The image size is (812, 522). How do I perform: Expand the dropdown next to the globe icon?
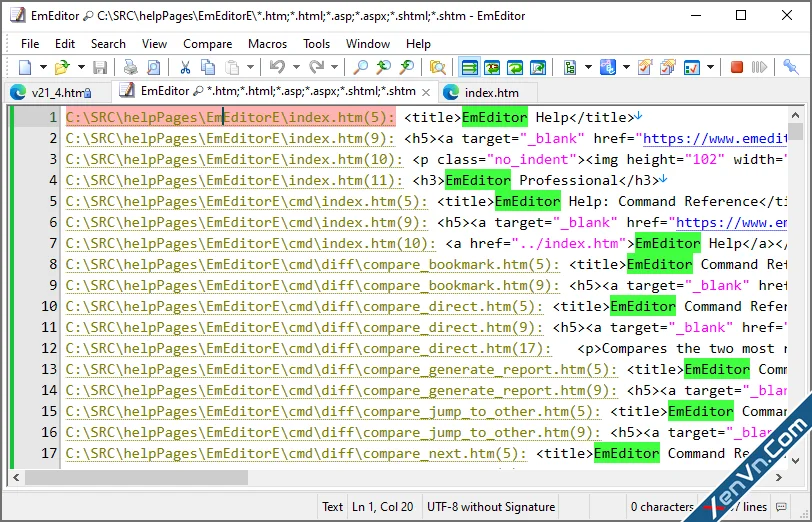tap(626, 67)
